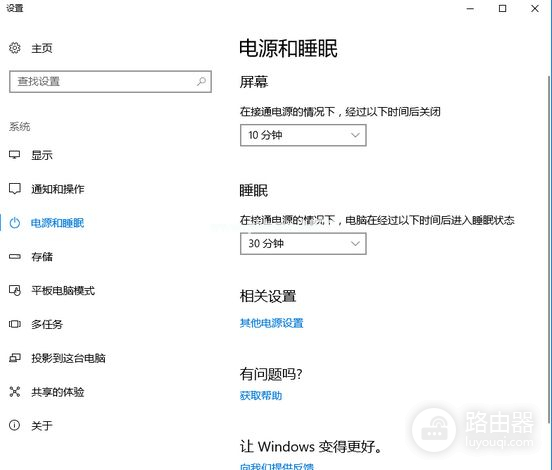Screen dimensions: 552x470
Task: Open the 关于 page
Action: pos(42,426)
